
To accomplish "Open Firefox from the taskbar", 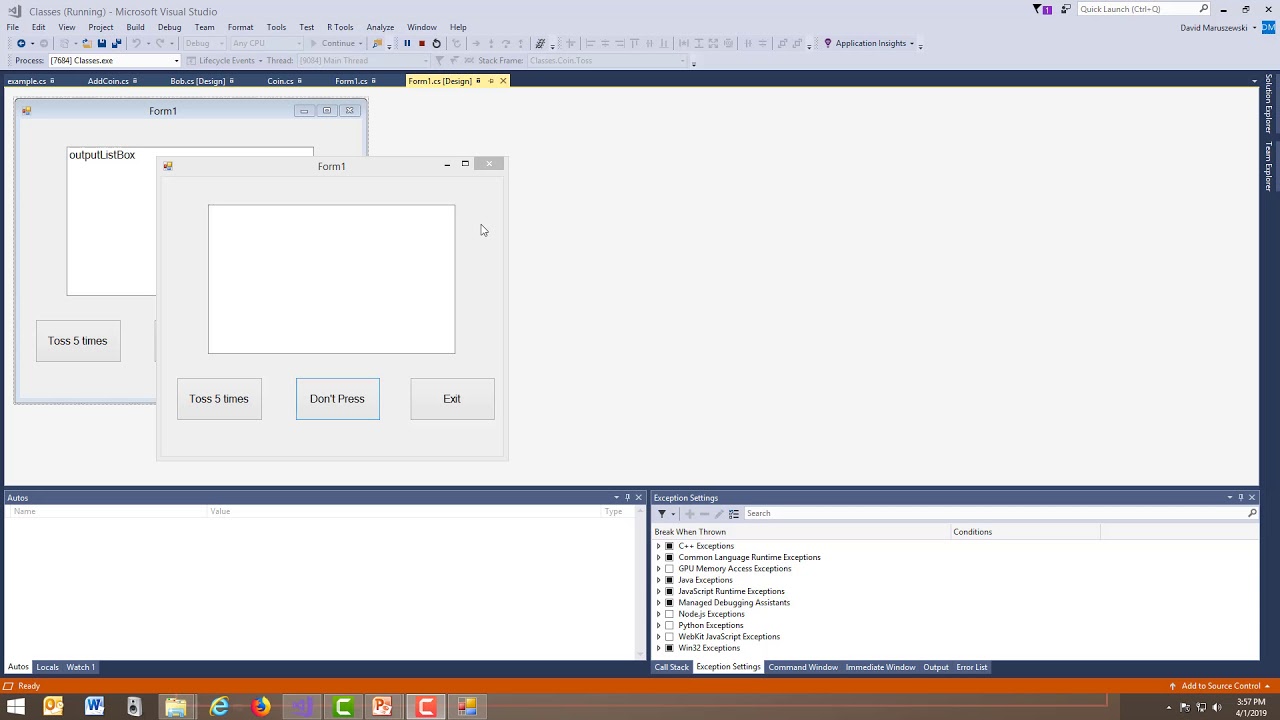I will click(x=260, y=707).
